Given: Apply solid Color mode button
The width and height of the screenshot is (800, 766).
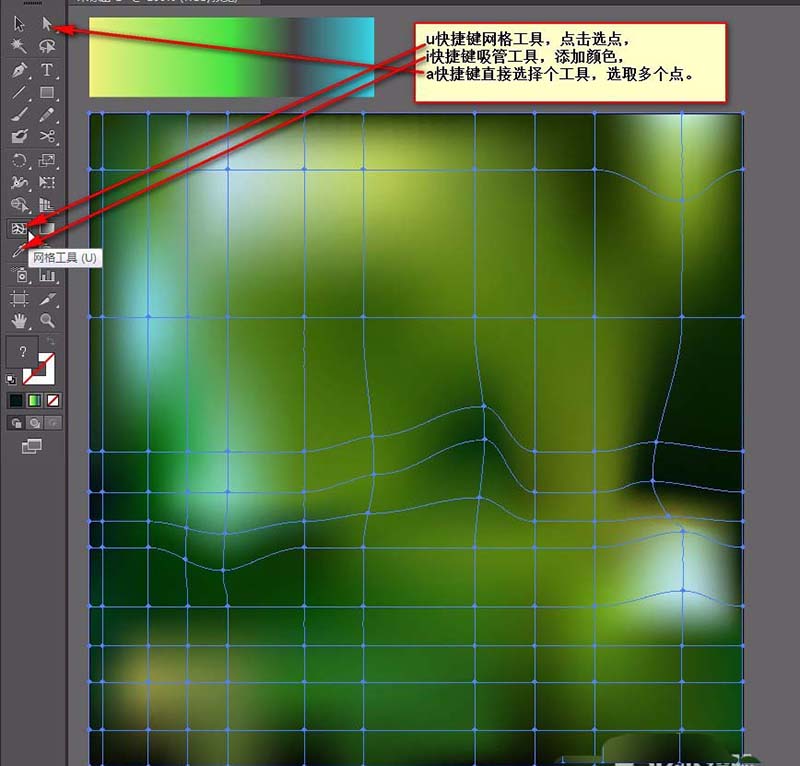Looking at the screenshot, I should coord(16,401).
